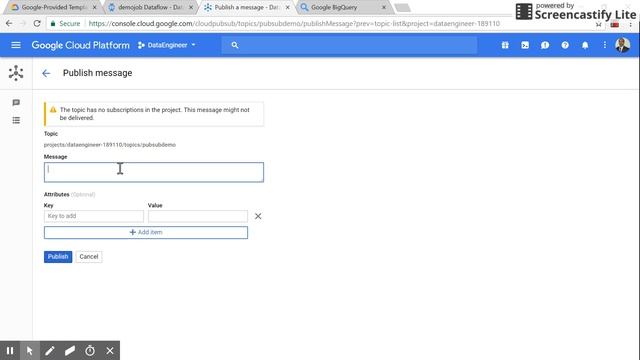Close the Screencastify toolbar
This screenshot has width=640, height=360.
click(x=110, y=351)
